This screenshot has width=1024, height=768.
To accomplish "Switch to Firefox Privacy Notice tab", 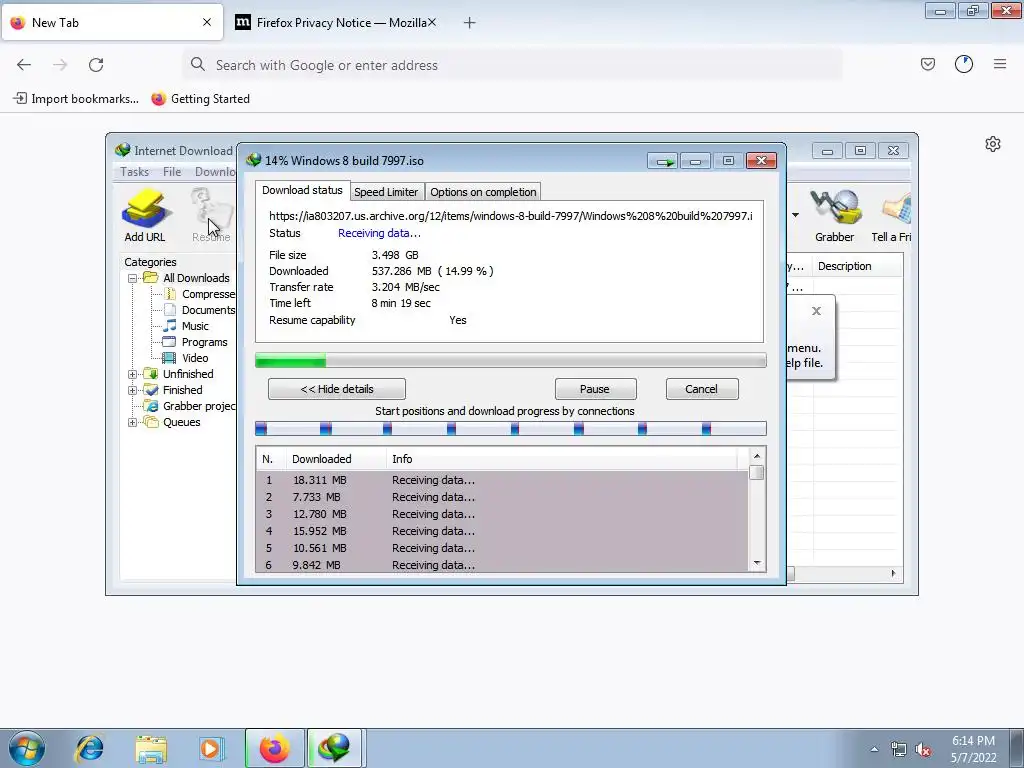I will [x=336, y=23].
